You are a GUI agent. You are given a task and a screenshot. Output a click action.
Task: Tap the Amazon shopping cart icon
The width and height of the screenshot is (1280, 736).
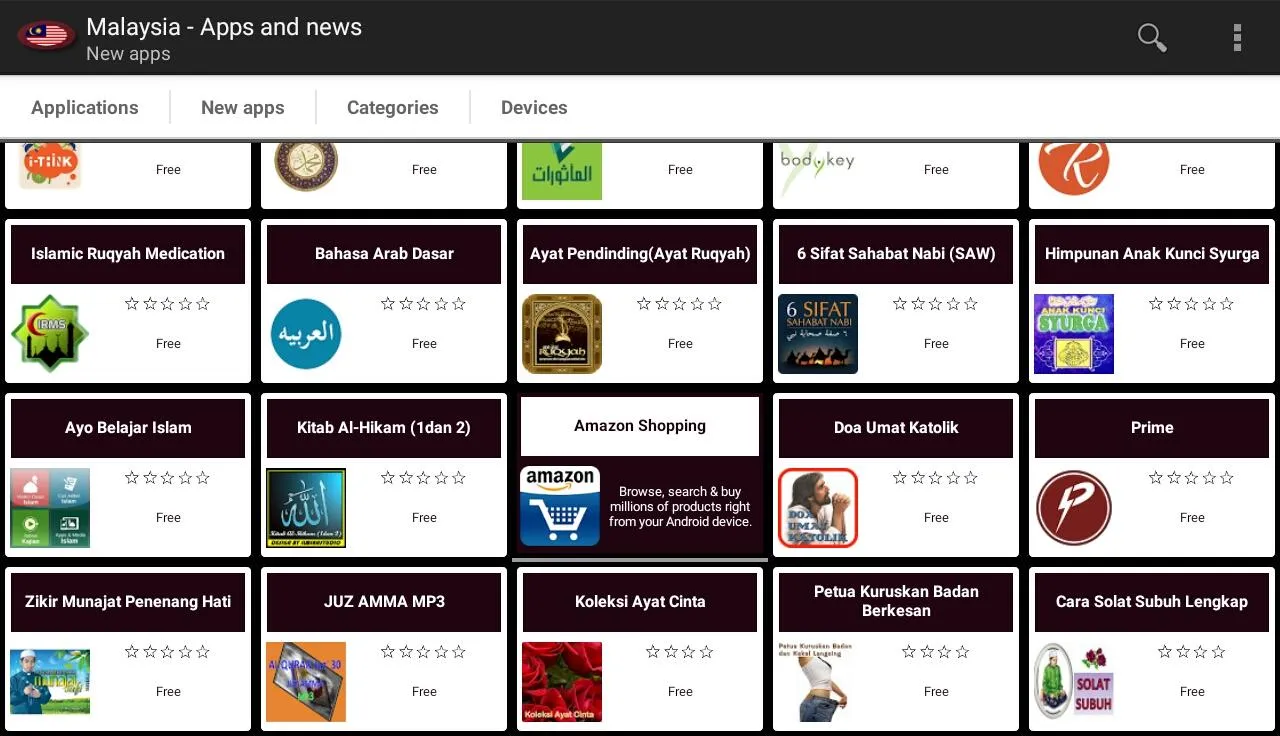[x=560, y=506]
